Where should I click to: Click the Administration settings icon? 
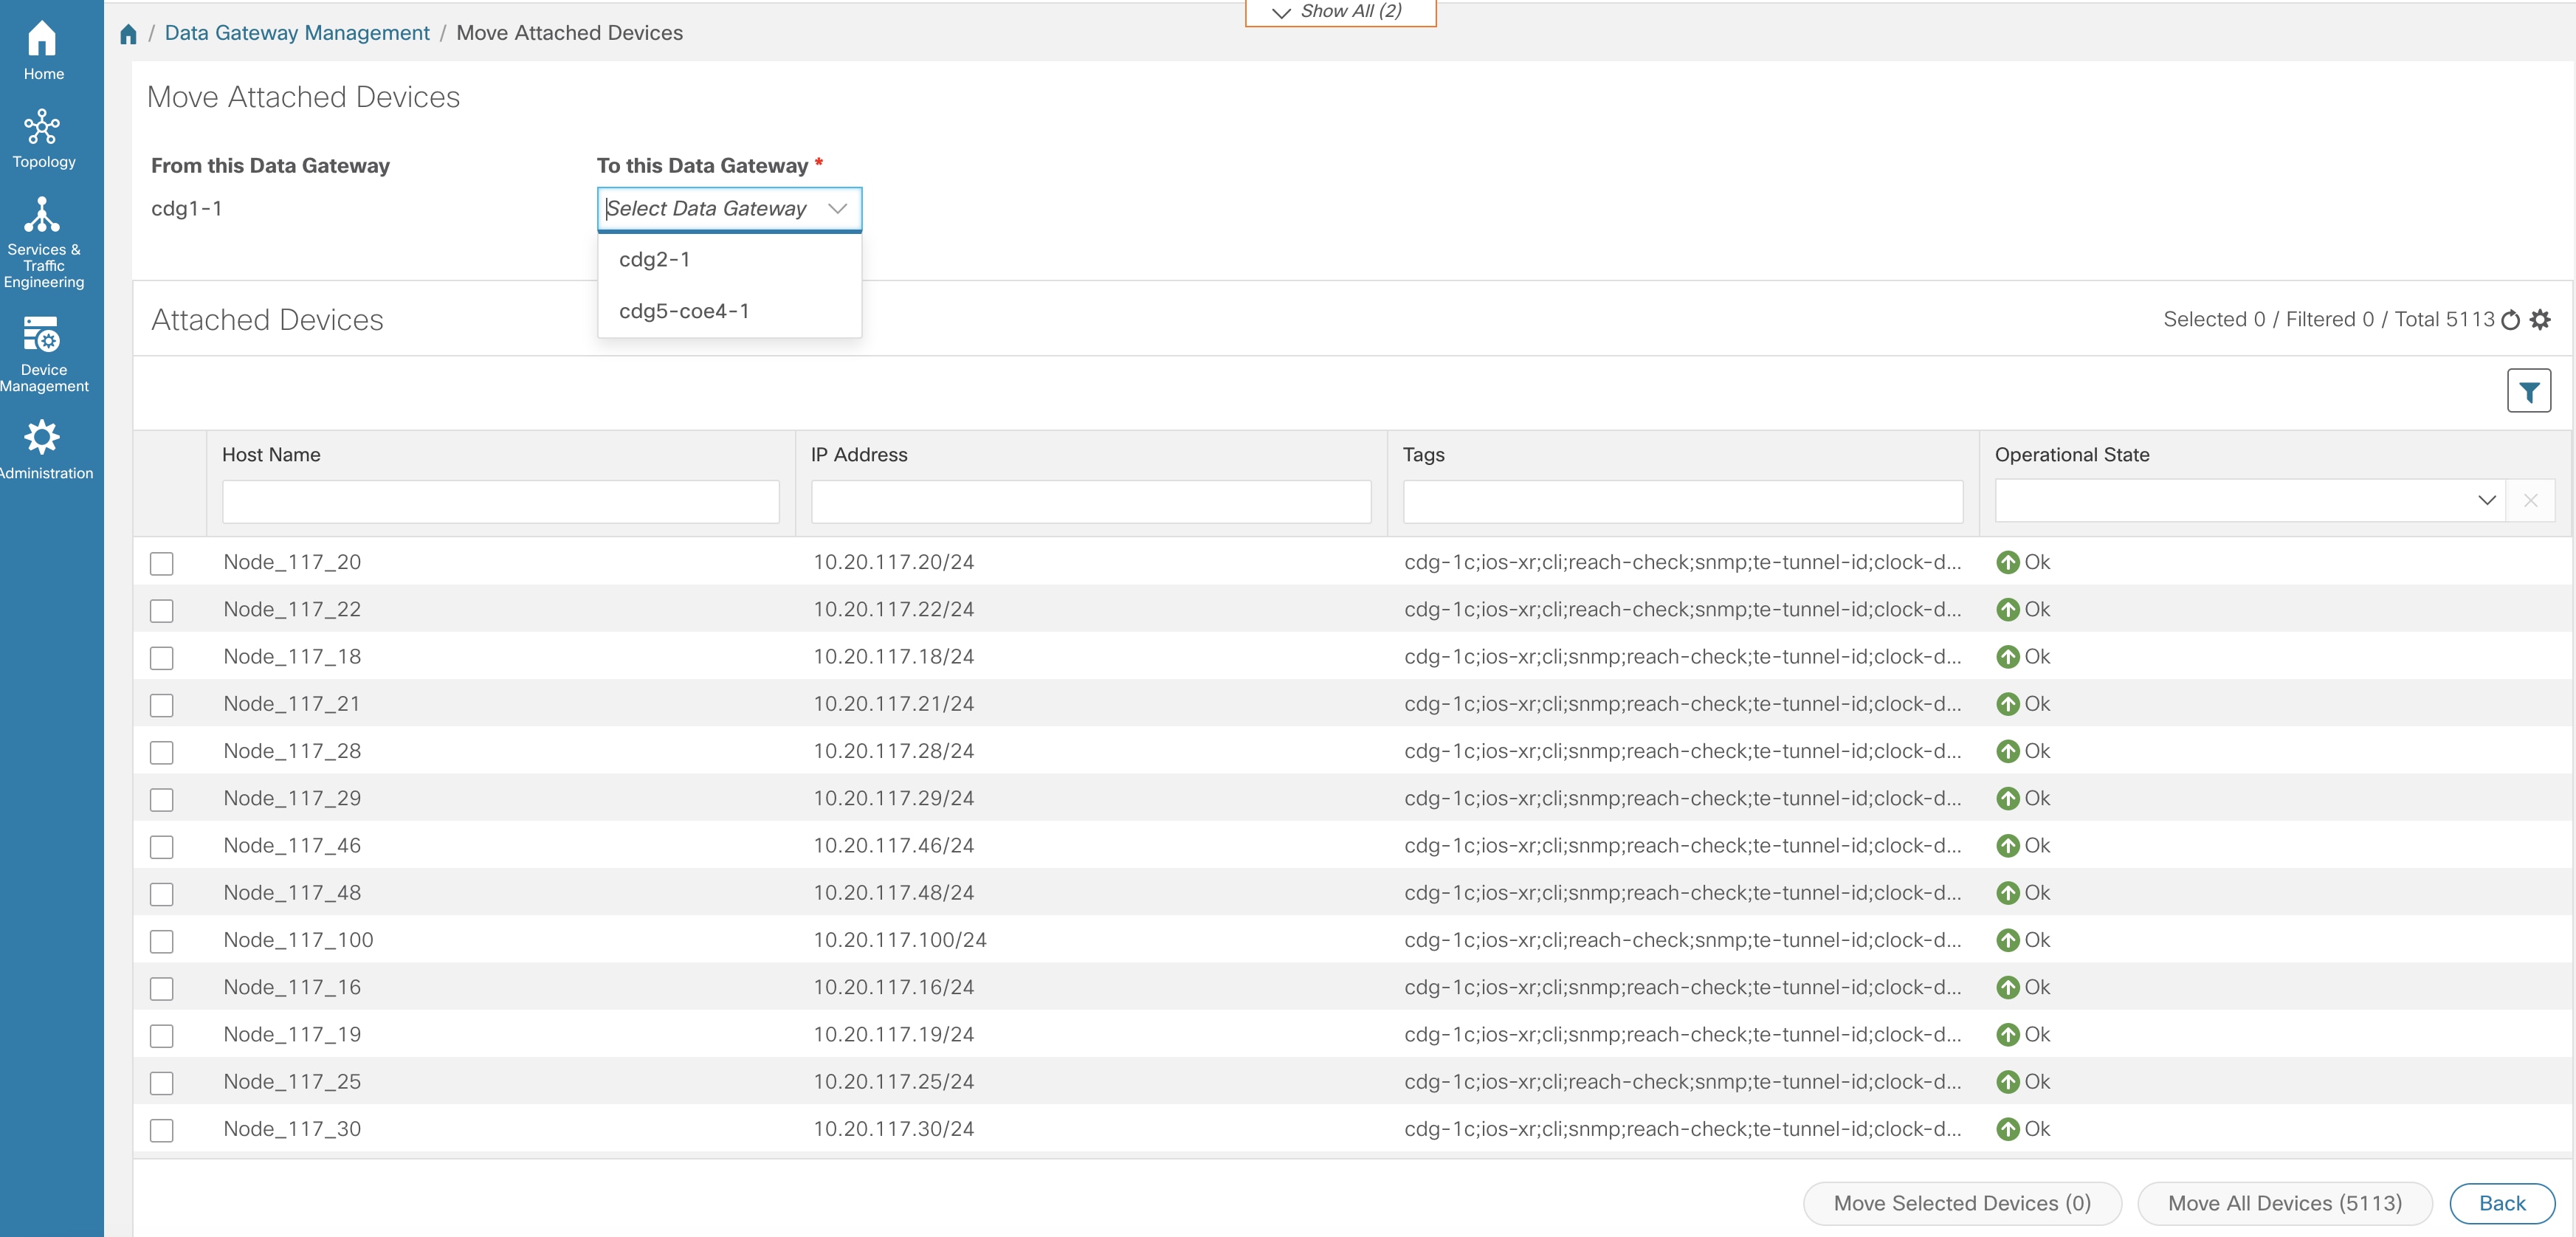(x=44, y=437)
